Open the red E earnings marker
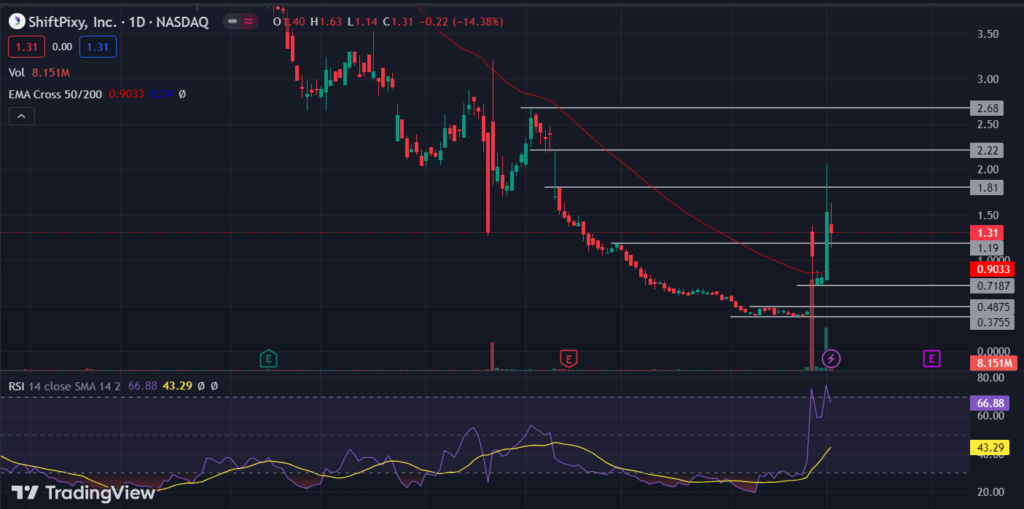1024x509 pixels. [x=569, y=358]
